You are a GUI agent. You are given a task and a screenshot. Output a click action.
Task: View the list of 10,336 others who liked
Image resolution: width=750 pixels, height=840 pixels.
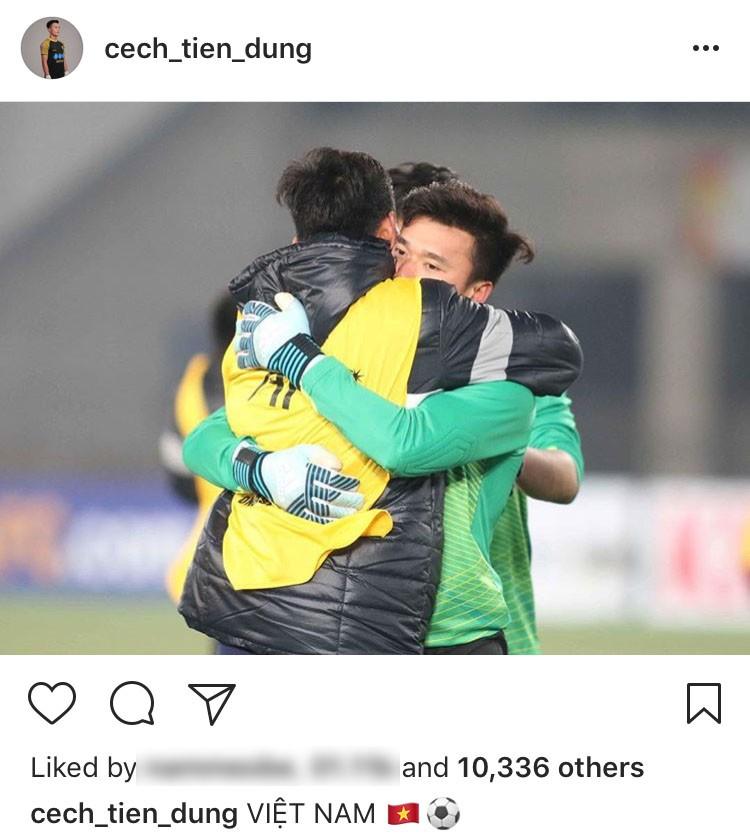[x=551, y=767]
